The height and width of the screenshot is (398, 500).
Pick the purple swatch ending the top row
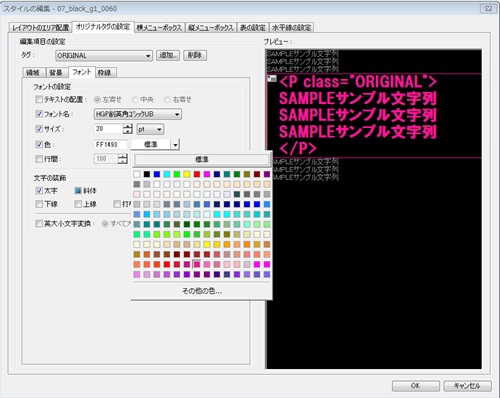coord(267,174)
